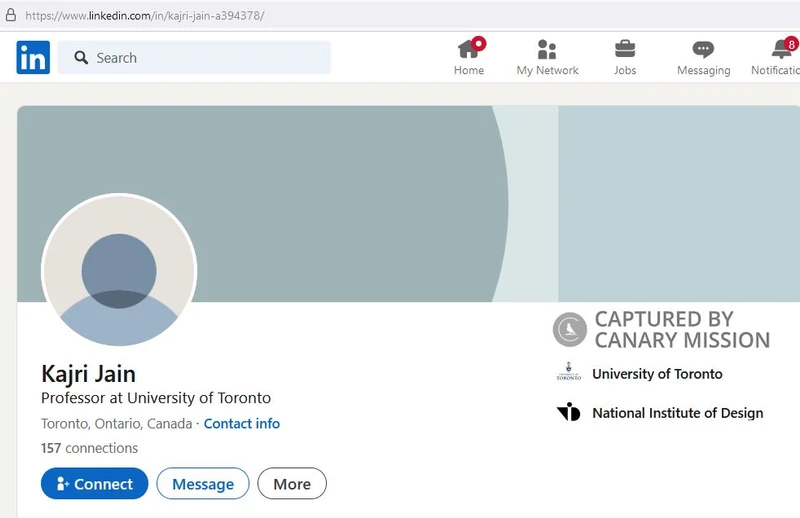
Task: Click the default profile photo avatar
Action: tap(119, 270)
